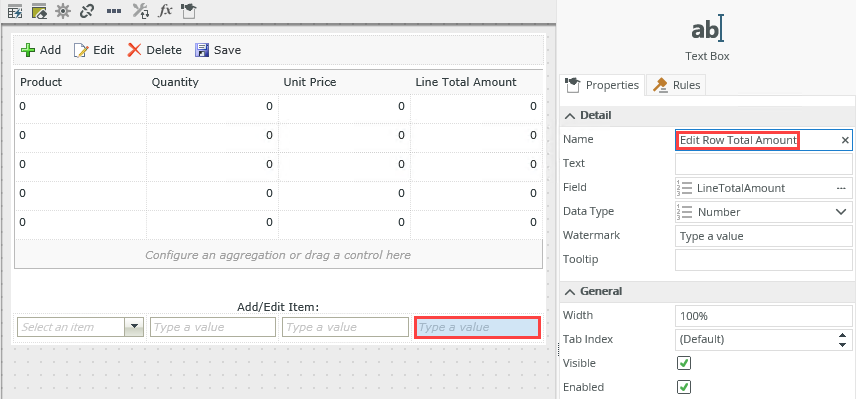Click the Watermark input field
The height and width of the screenshot is (399, 856).
pyautogui.click(x=763, y=236)
